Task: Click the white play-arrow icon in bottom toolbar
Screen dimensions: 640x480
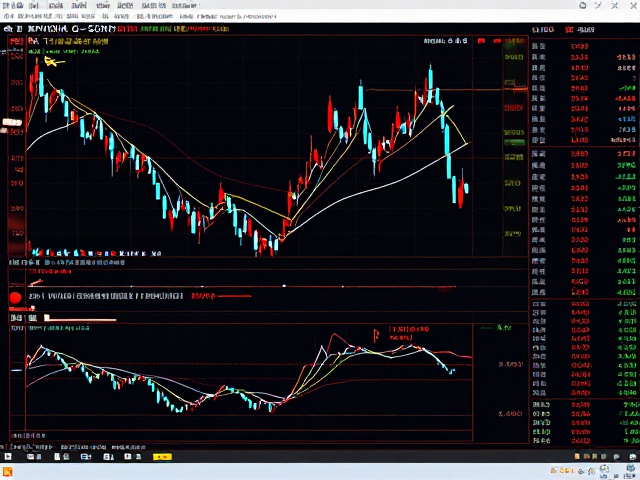Action: [8, 457]
